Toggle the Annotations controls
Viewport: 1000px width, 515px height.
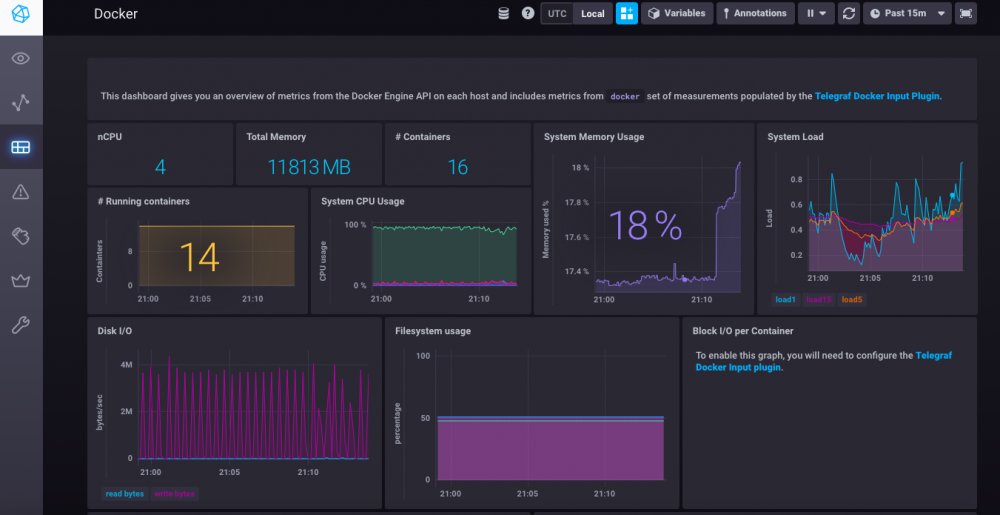click(755, 14)
